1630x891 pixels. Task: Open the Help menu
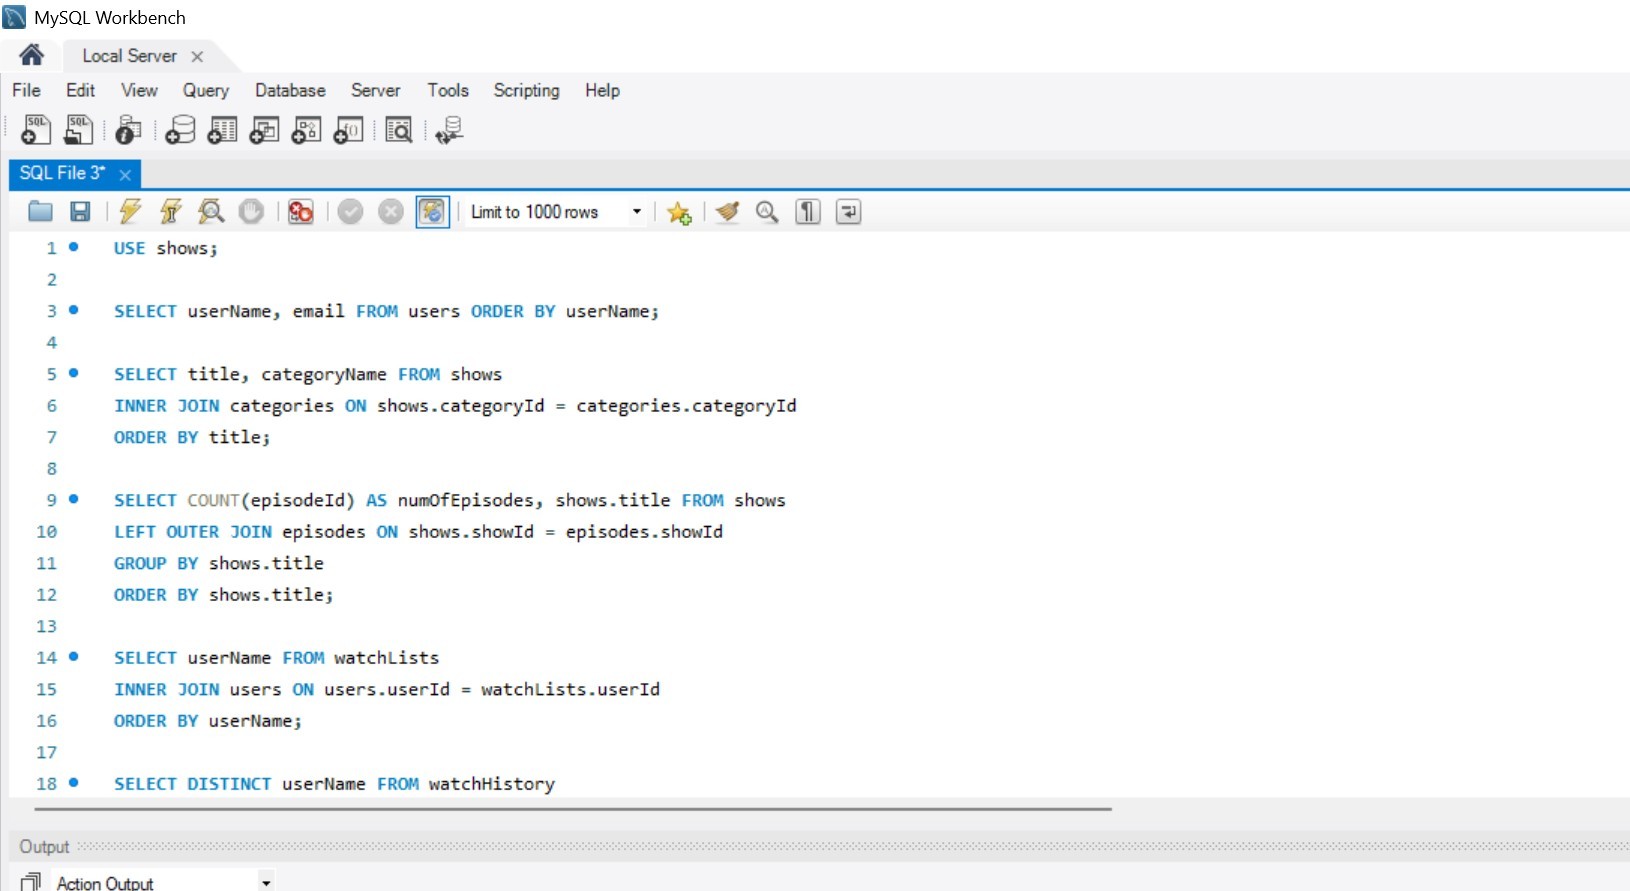point(602,90)
